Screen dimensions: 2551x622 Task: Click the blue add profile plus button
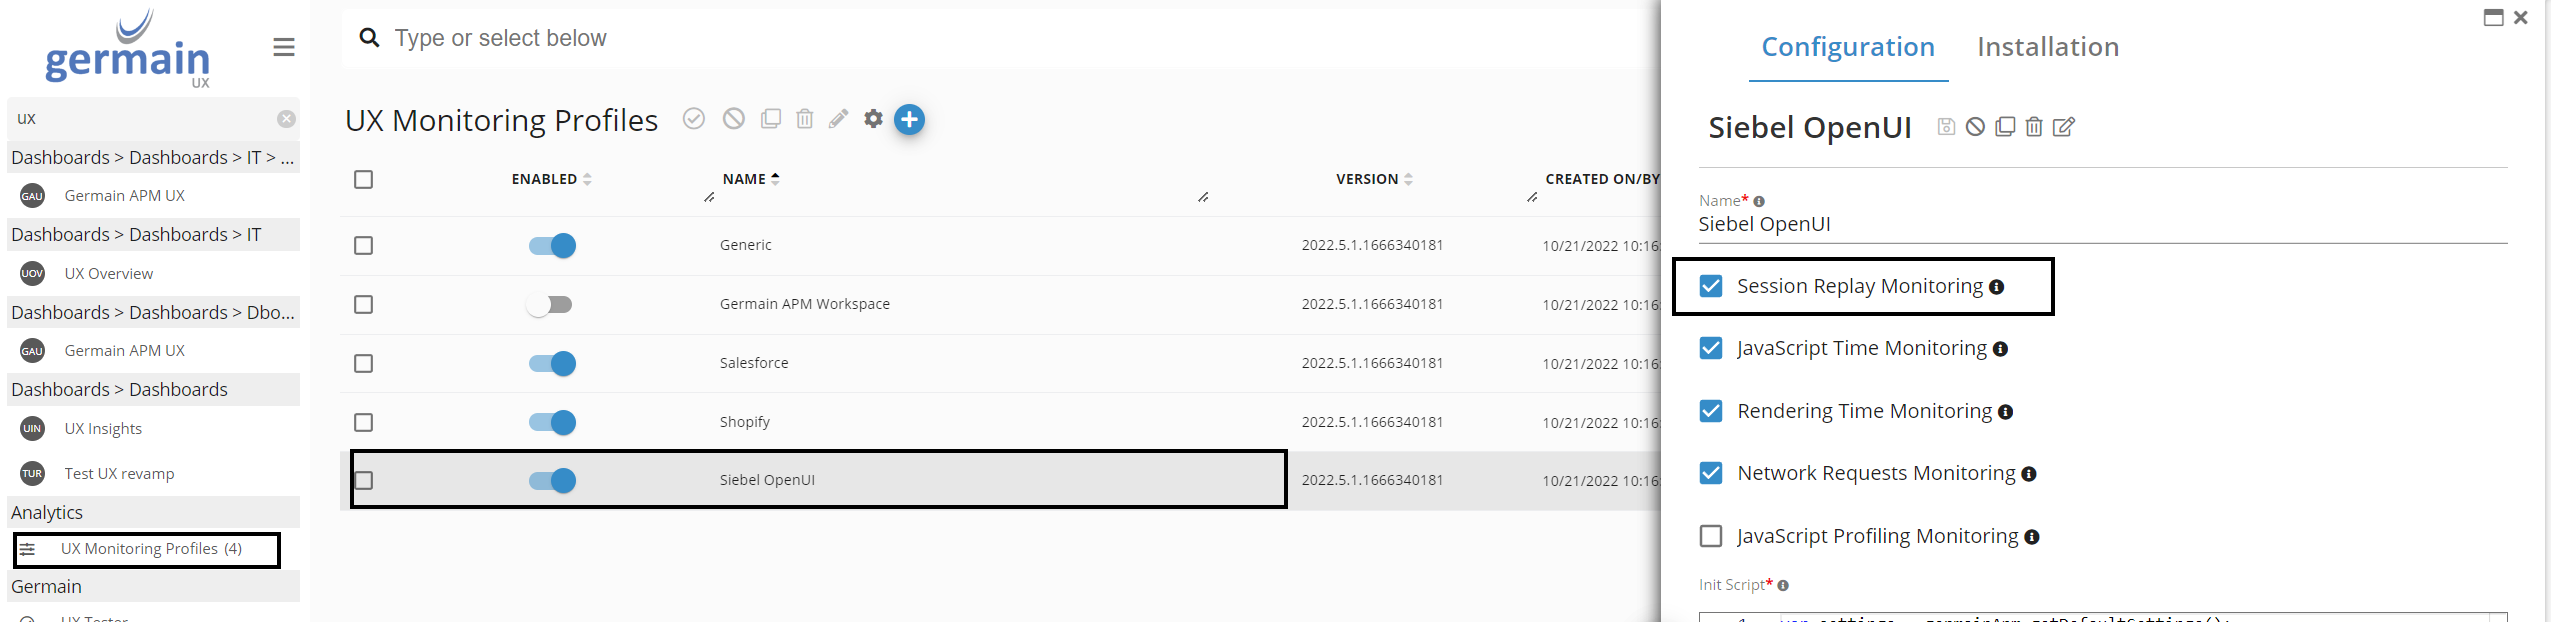(x=909, y=120)
